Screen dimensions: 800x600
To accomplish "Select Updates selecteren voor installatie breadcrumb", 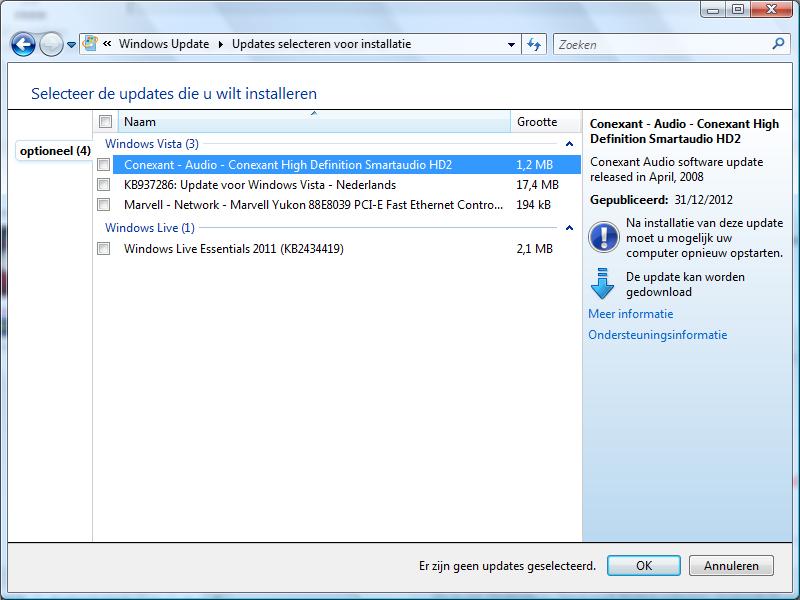I will click(321, 44).
